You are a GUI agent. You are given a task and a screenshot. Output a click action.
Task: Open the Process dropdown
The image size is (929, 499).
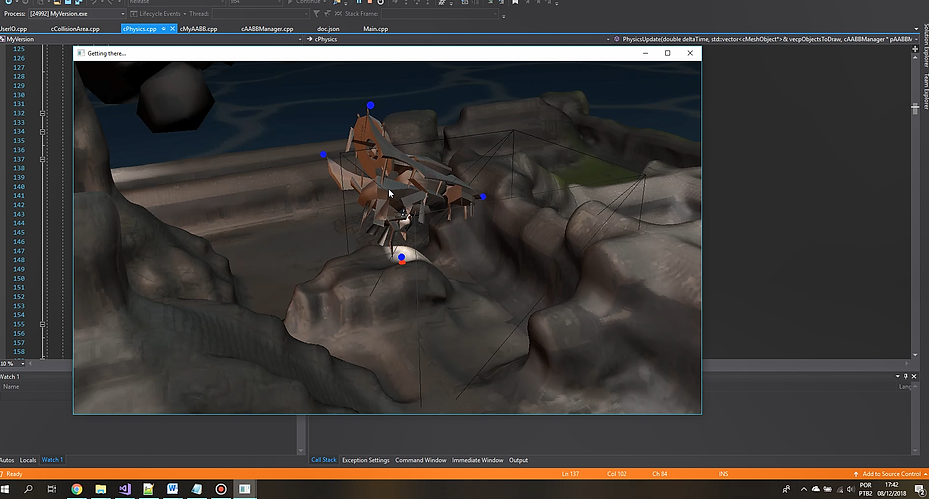[123, 14]
